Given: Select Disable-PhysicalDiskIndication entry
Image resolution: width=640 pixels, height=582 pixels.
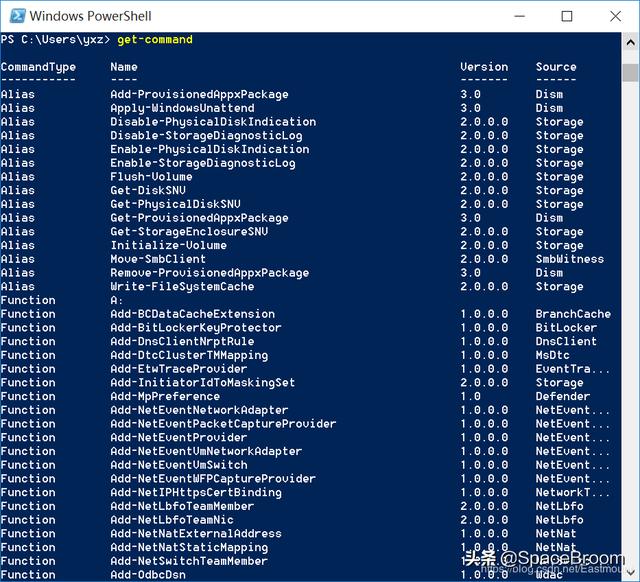Looking at the screenshot, I should pos(213,122).
